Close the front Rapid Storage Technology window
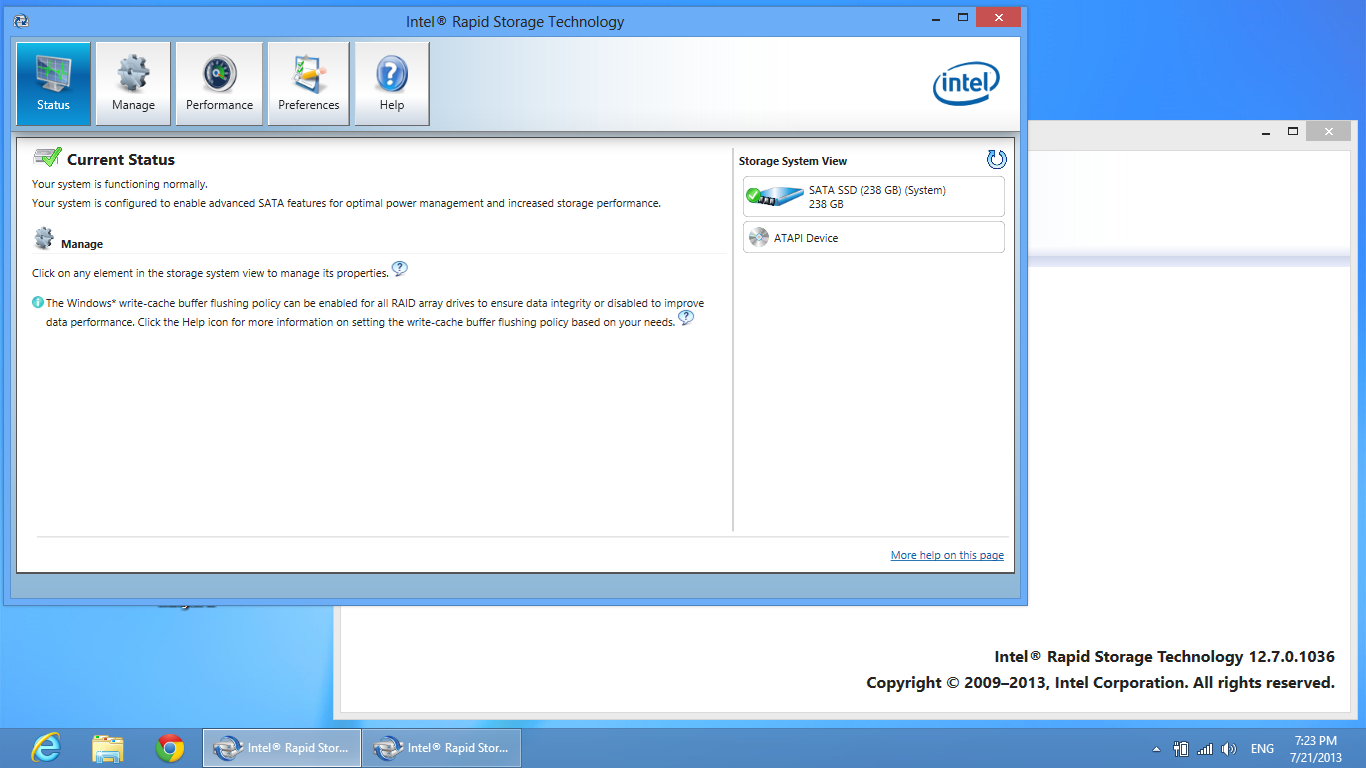 [x=998, y=17]
